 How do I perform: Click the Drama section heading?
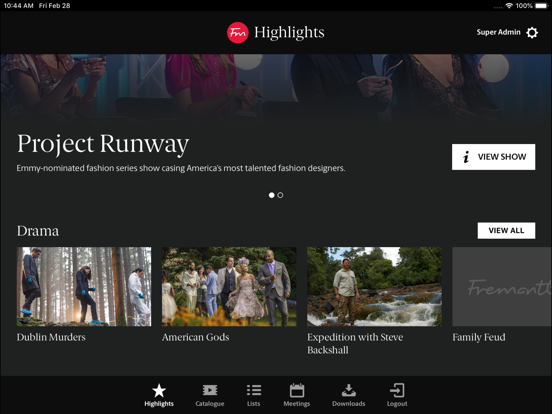click(38, 231)
